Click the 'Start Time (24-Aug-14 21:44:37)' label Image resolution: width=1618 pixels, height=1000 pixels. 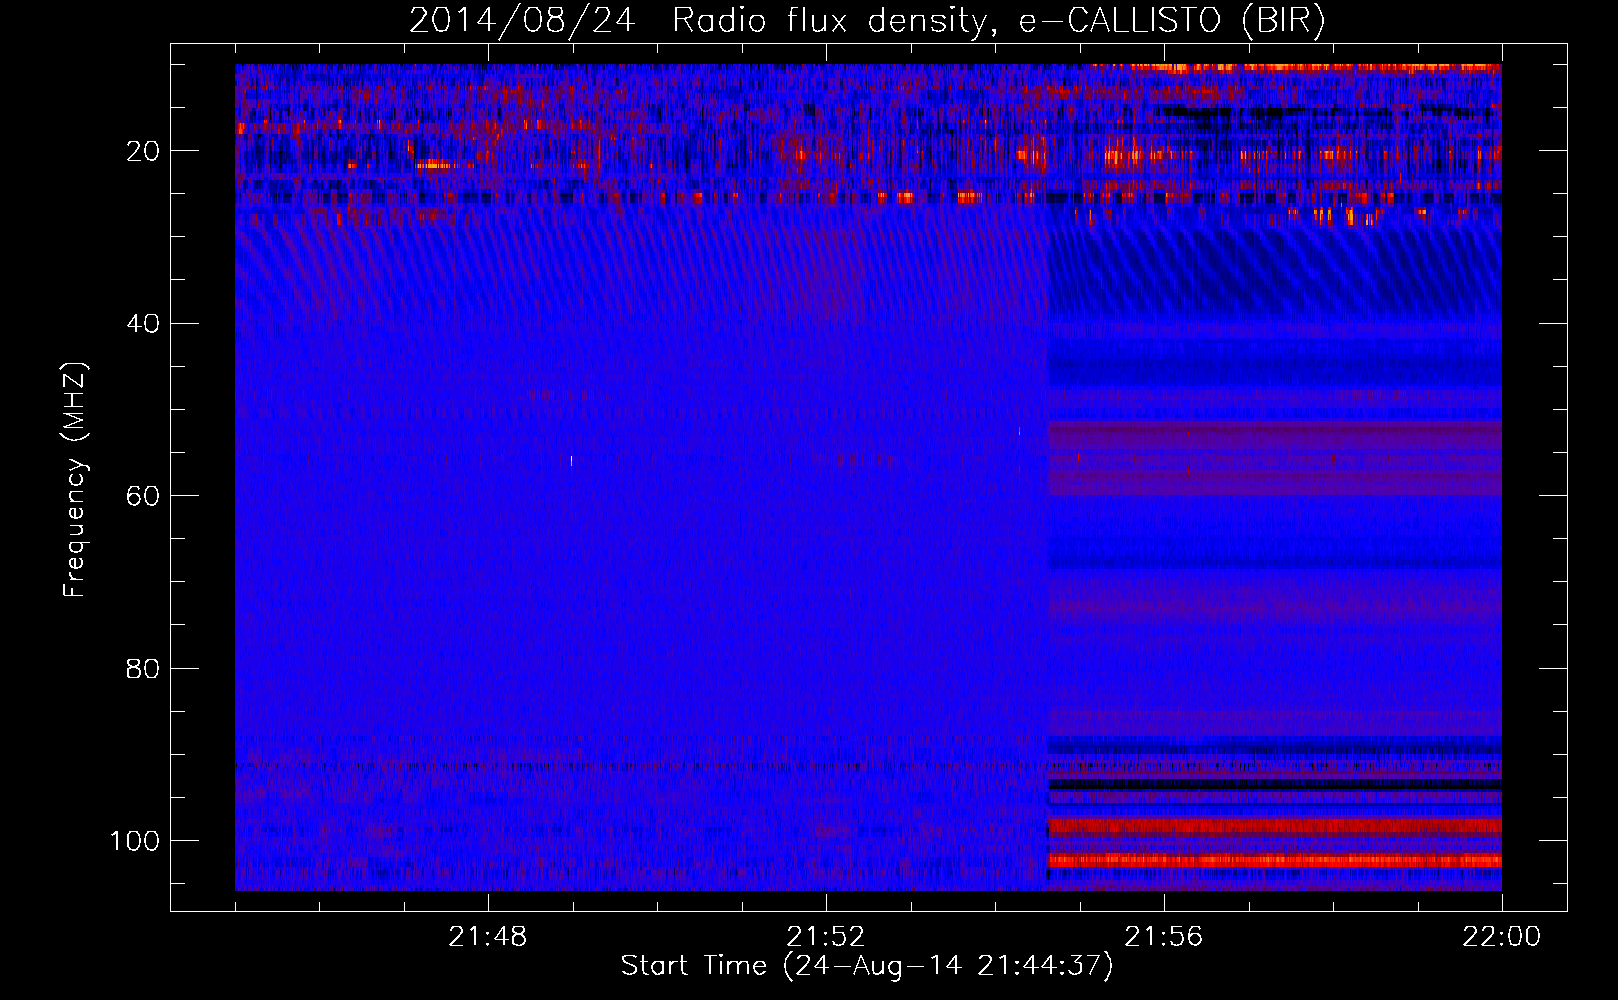point(867,966)
